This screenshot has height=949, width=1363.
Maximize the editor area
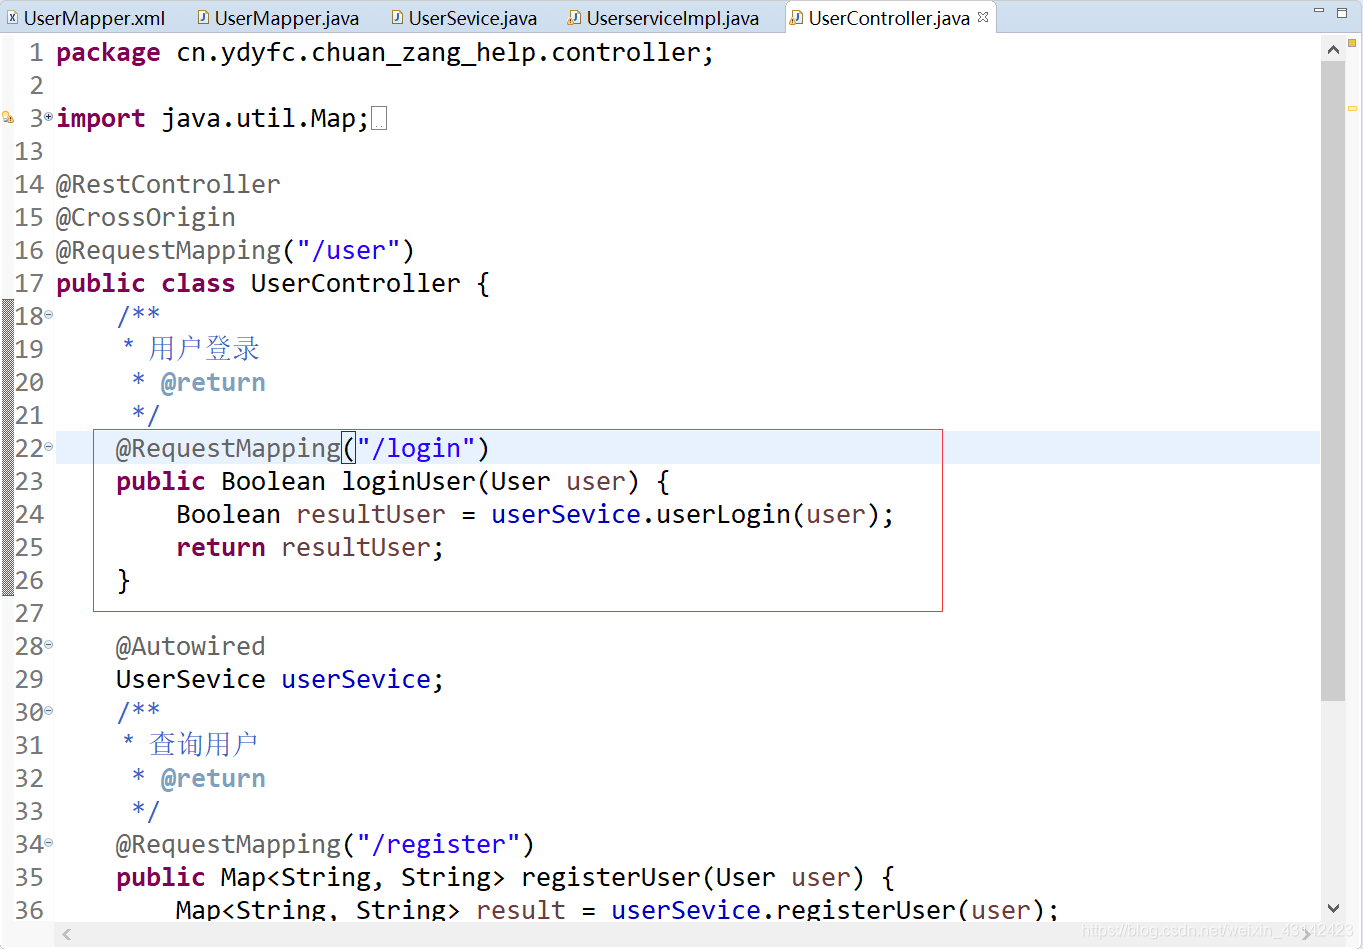point(1342,12)
